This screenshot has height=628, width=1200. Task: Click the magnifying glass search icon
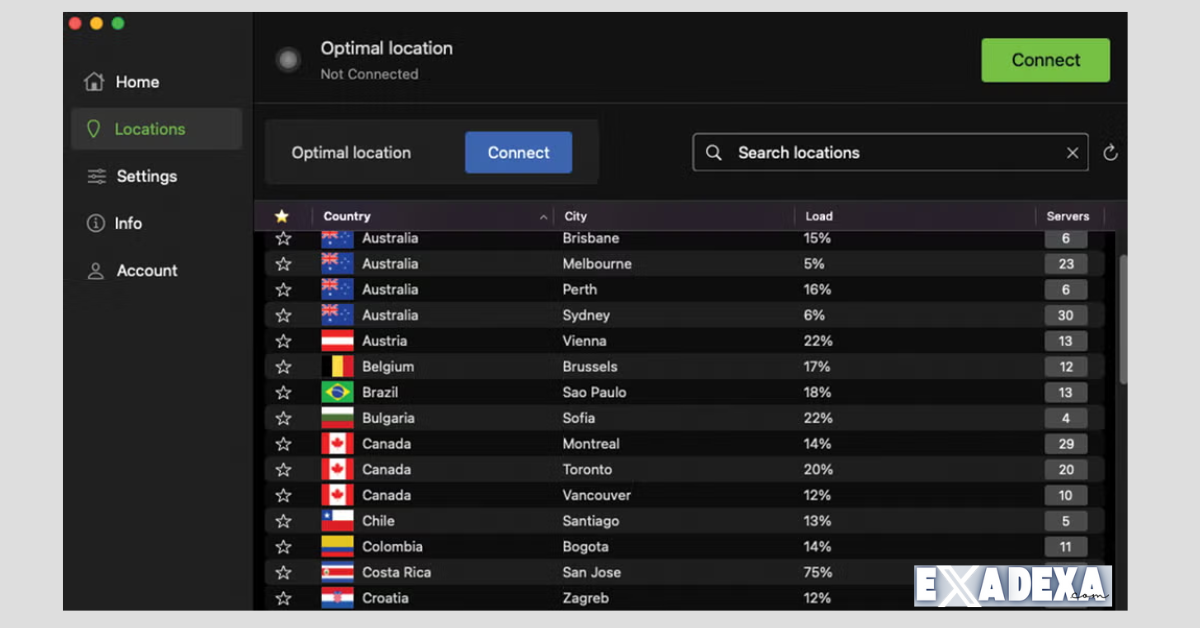tap(713, 152)
